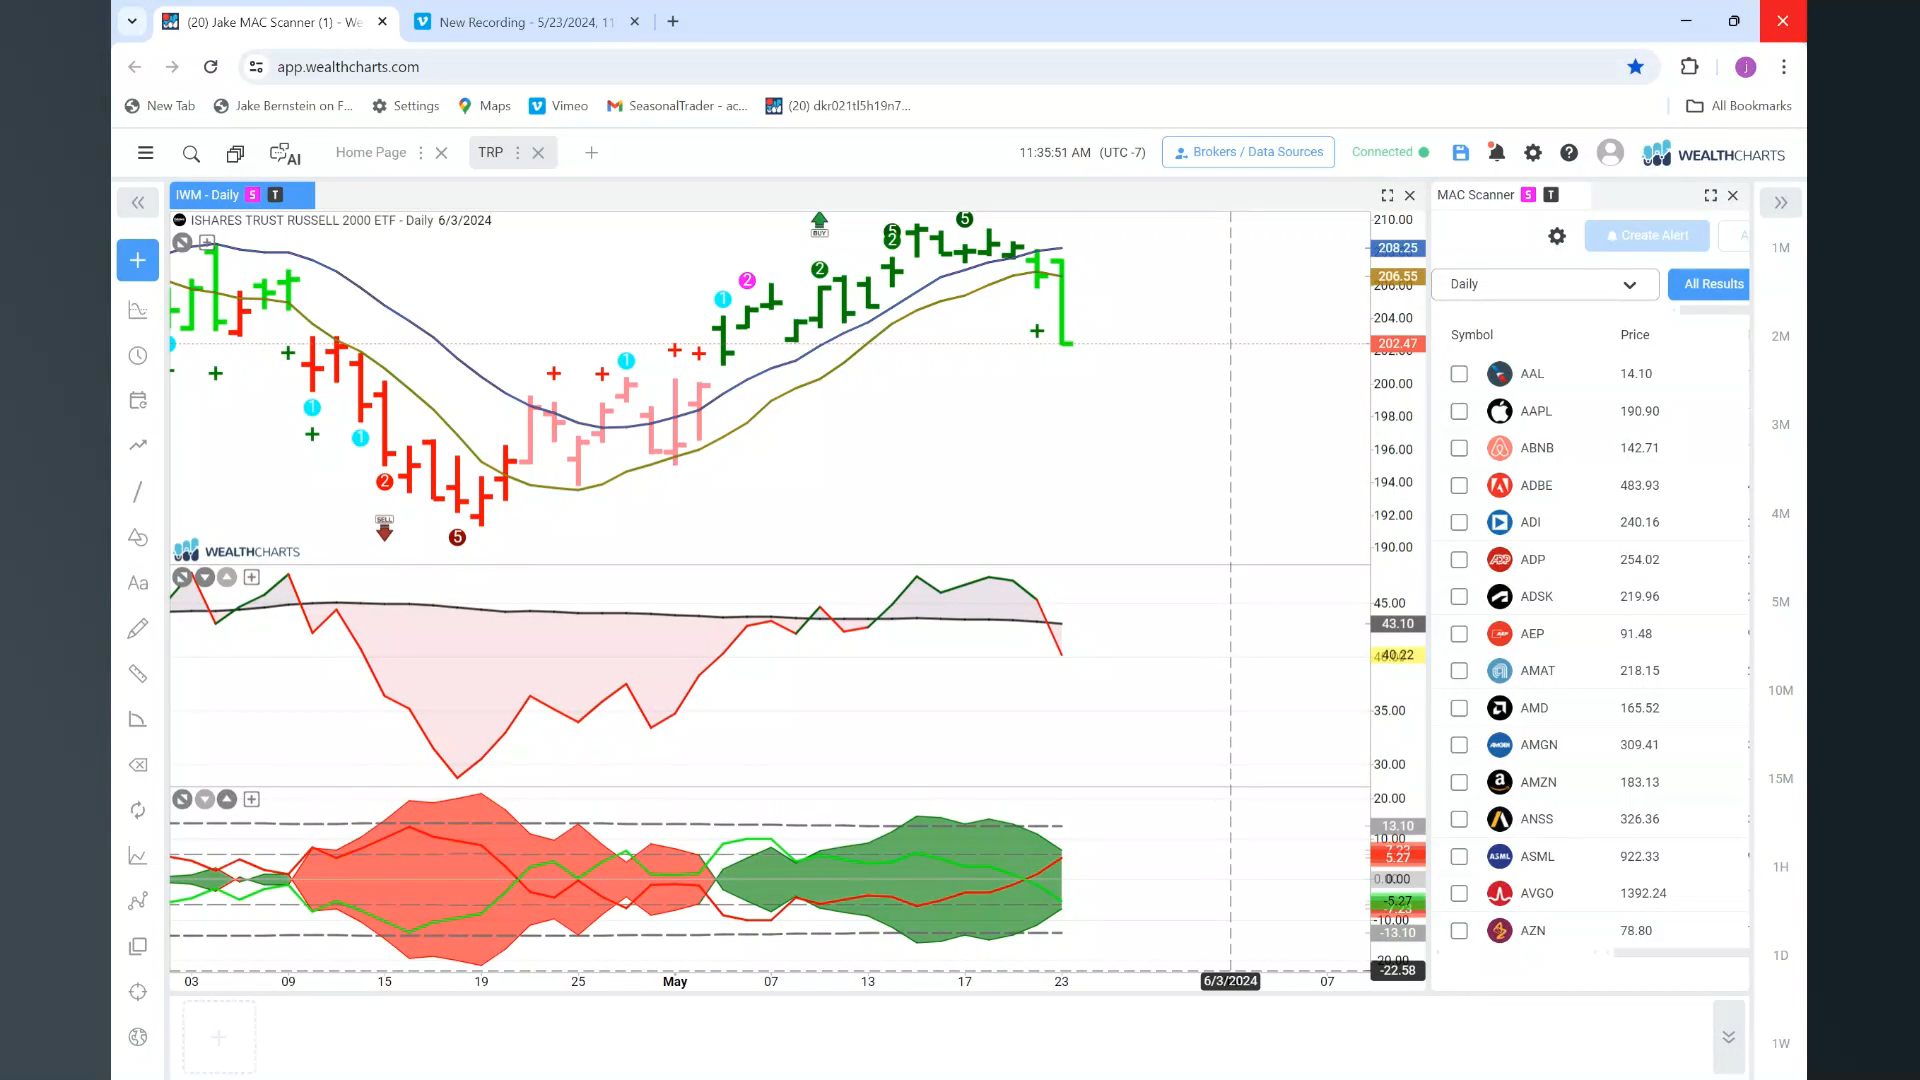This screenshot has width=1920, height=1080.
Task: Check the AAL row checkbox
Action: point(1459,374)
